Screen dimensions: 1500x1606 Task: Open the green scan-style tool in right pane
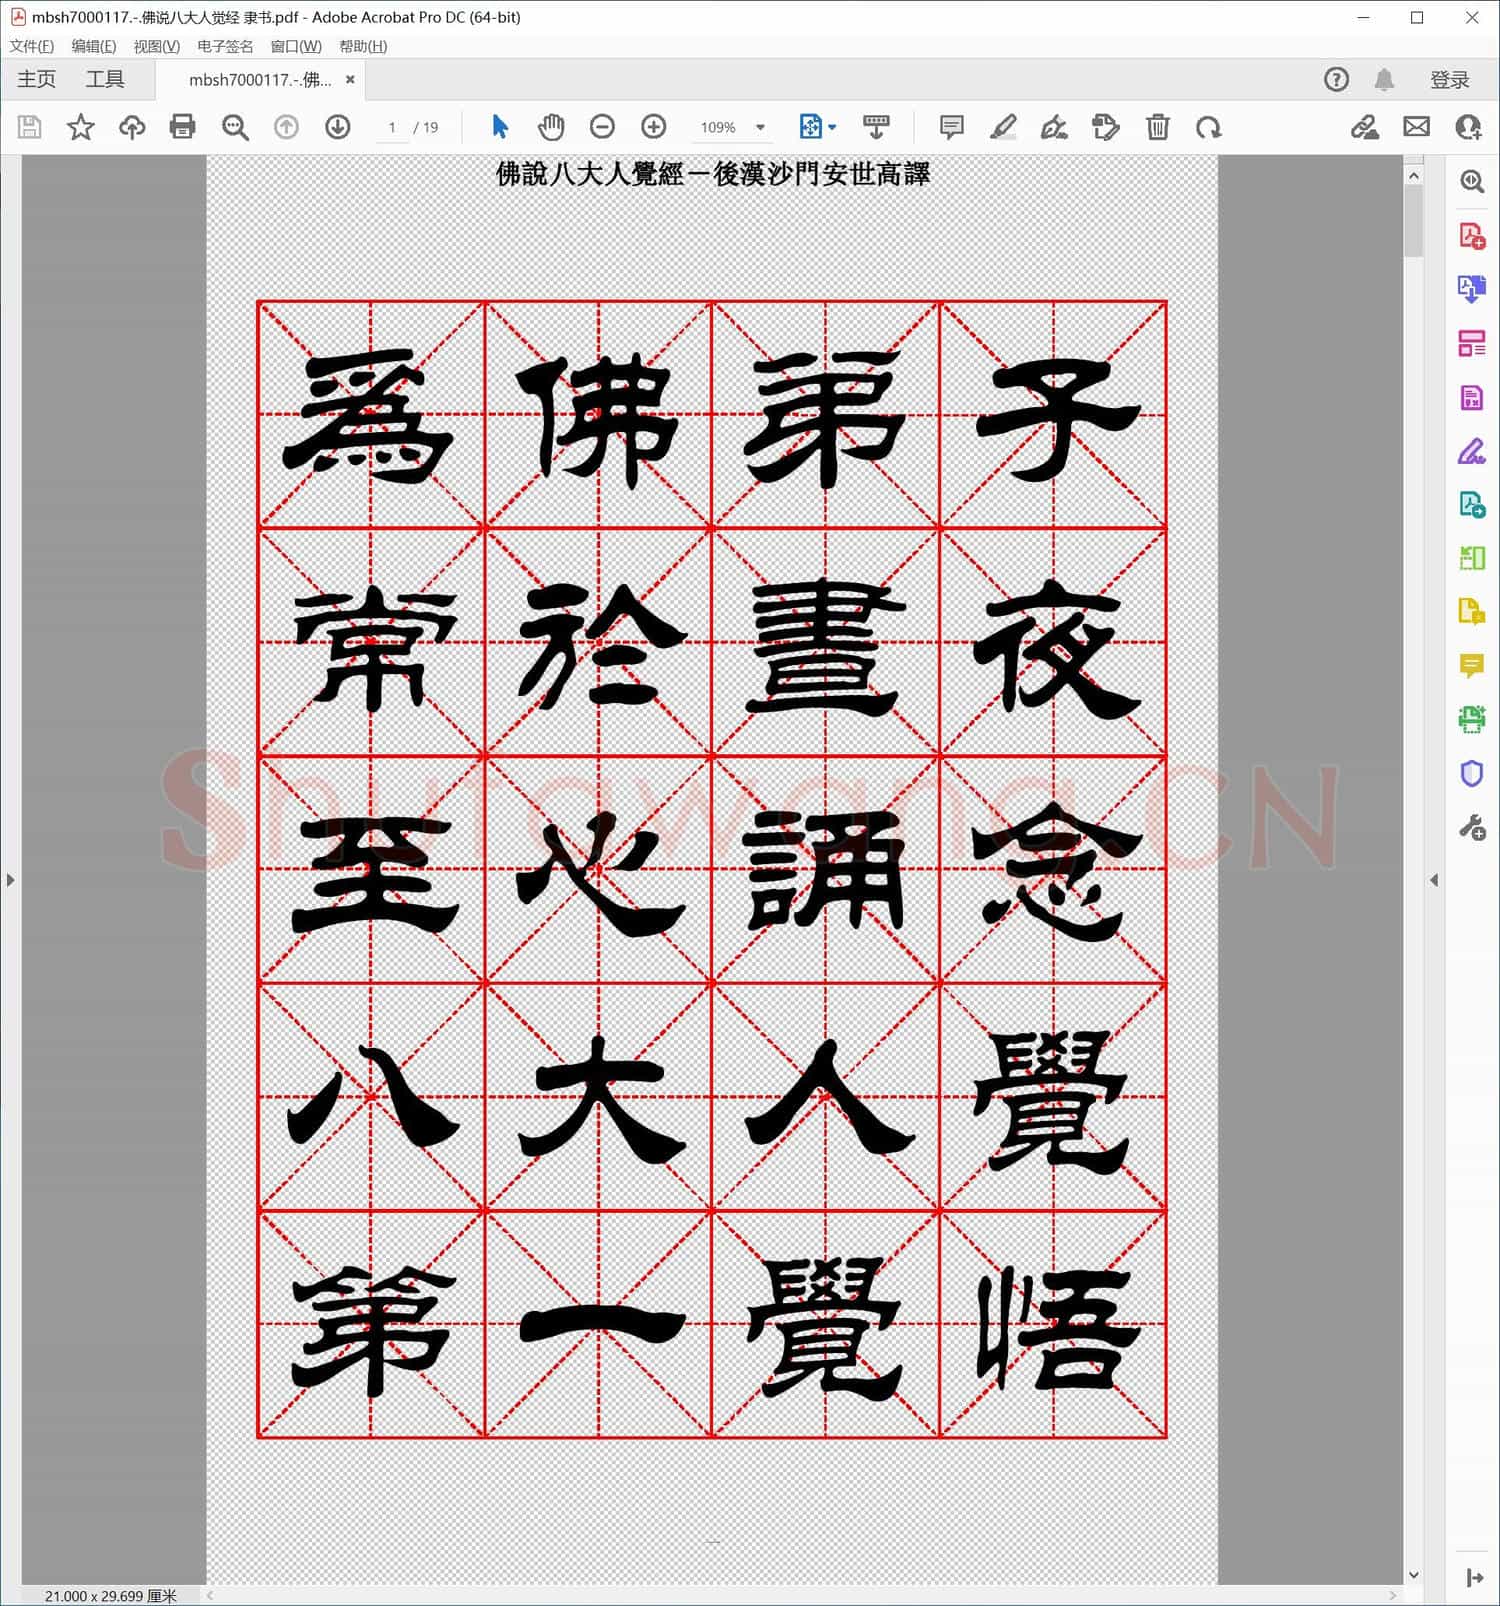[1472, 719]
